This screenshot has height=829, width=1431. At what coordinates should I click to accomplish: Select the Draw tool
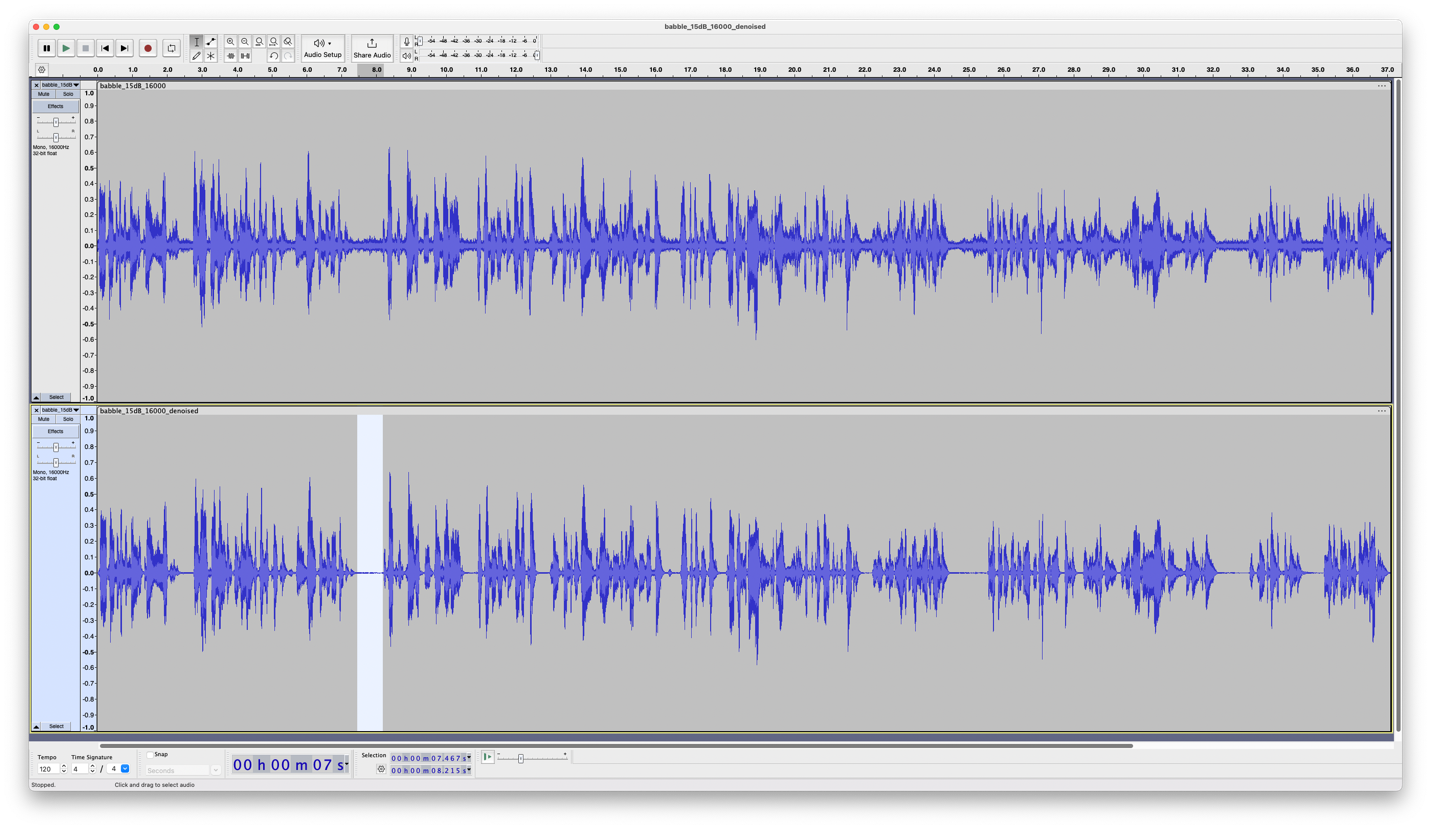(x=196, y=55)
